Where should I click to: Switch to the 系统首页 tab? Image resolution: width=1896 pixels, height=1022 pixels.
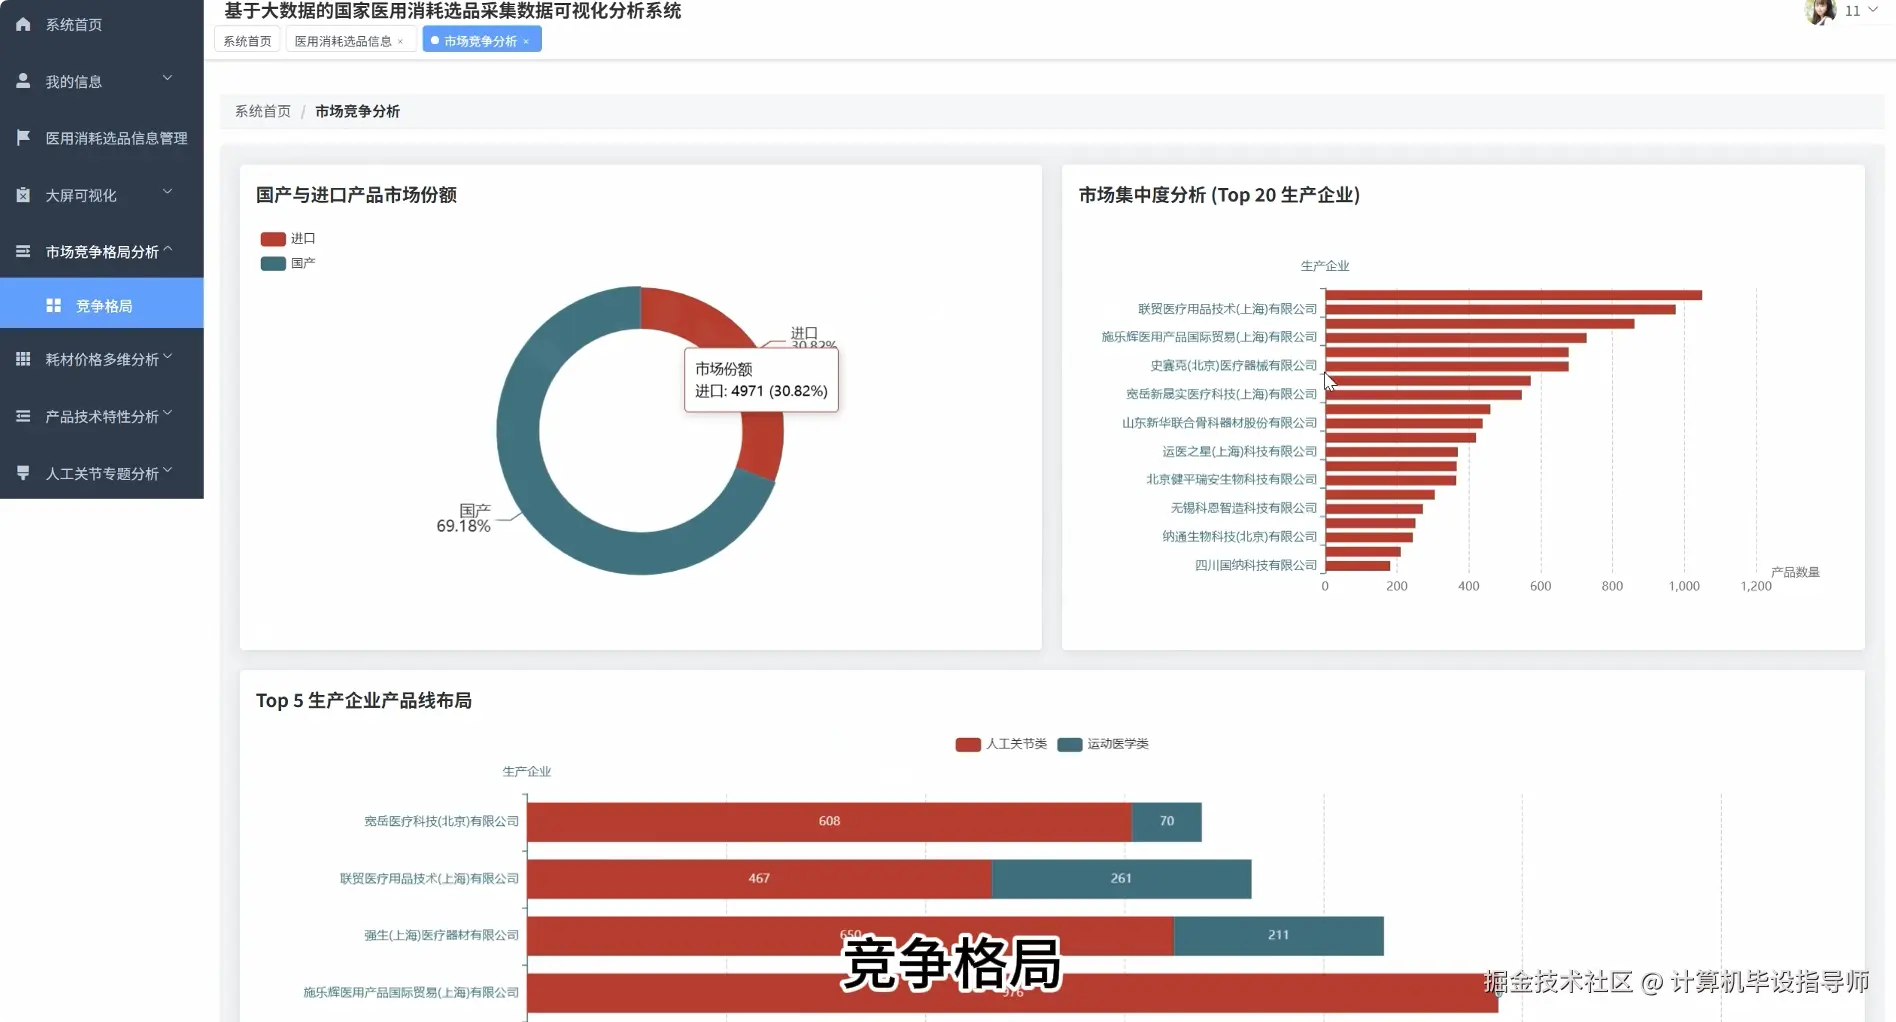tap(247, 41)
